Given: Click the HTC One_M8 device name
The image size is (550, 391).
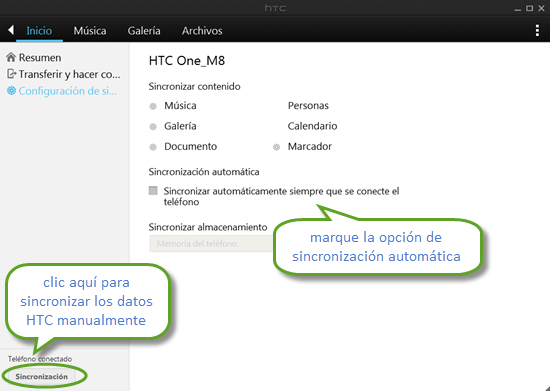Looking at the screenshot, I should (187, 61).
